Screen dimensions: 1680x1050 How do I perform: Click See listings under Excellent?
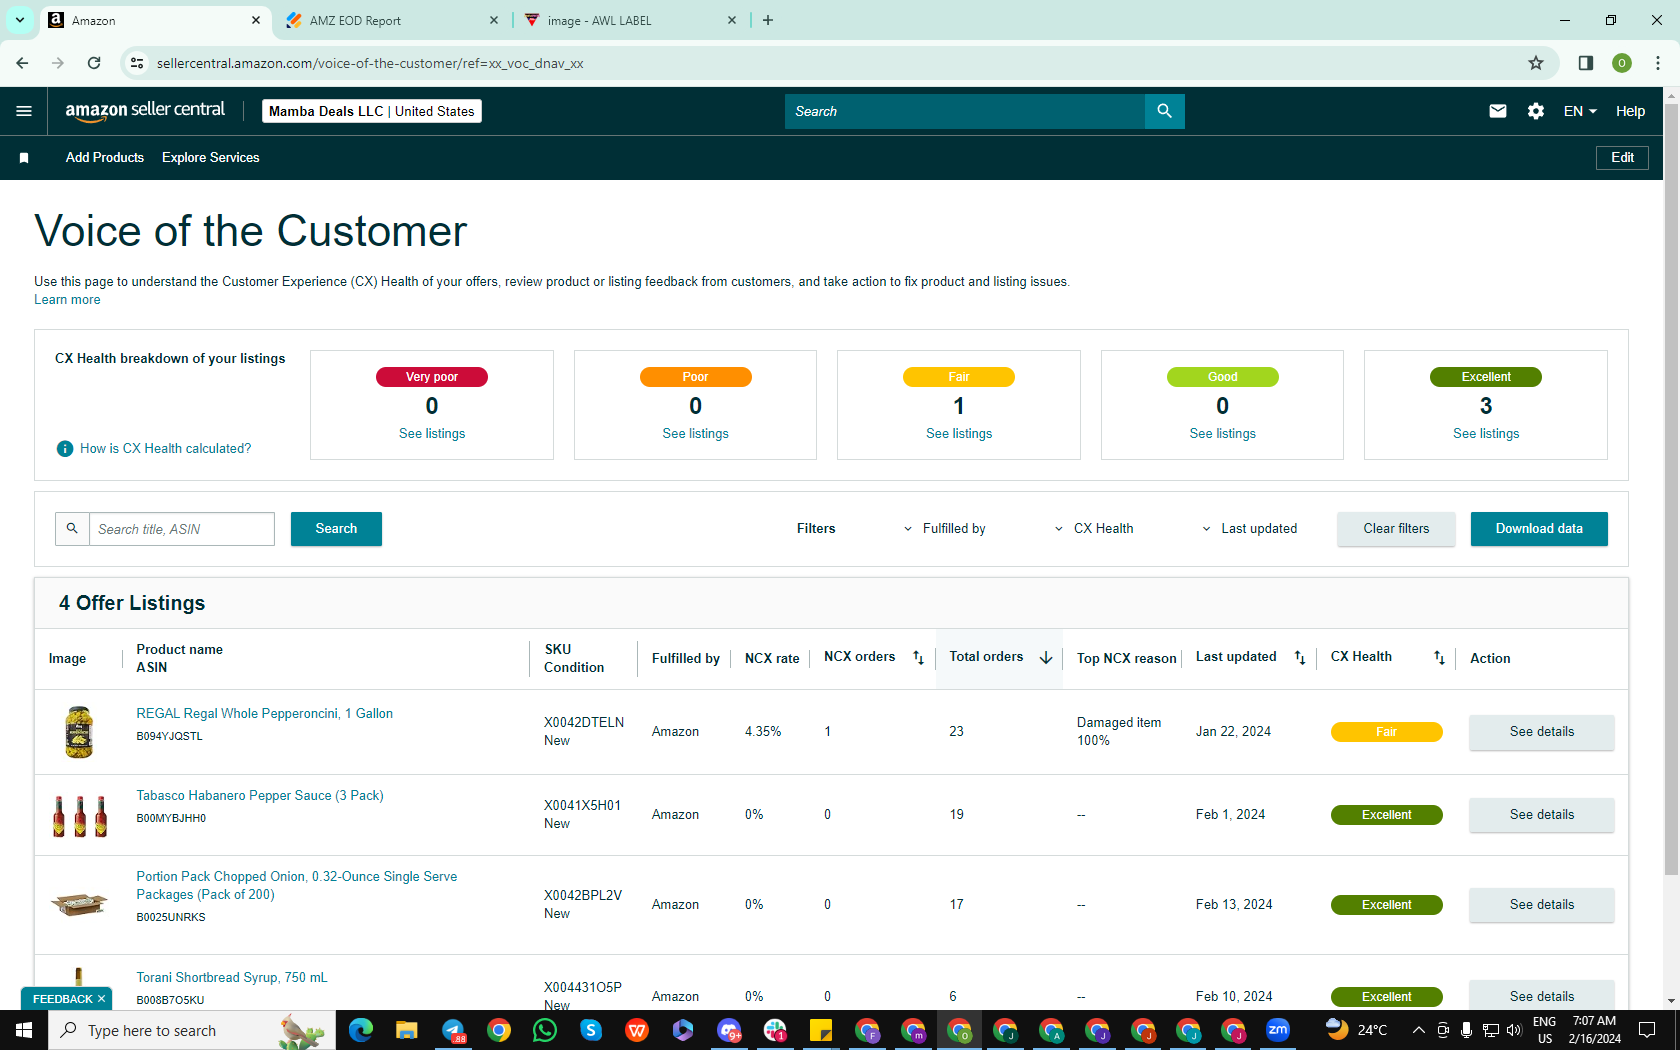point(1486,434)
